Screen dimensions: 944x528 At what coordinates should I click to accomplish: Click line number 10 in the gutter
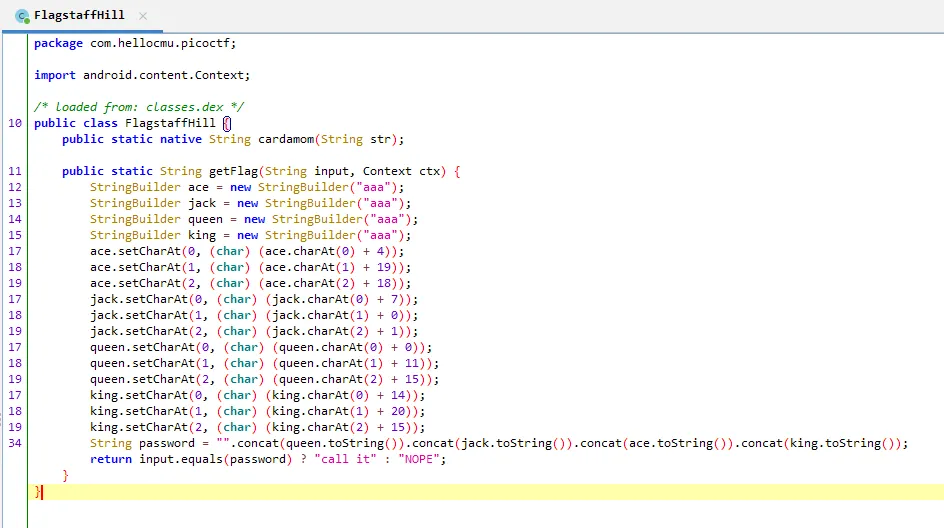15,123
